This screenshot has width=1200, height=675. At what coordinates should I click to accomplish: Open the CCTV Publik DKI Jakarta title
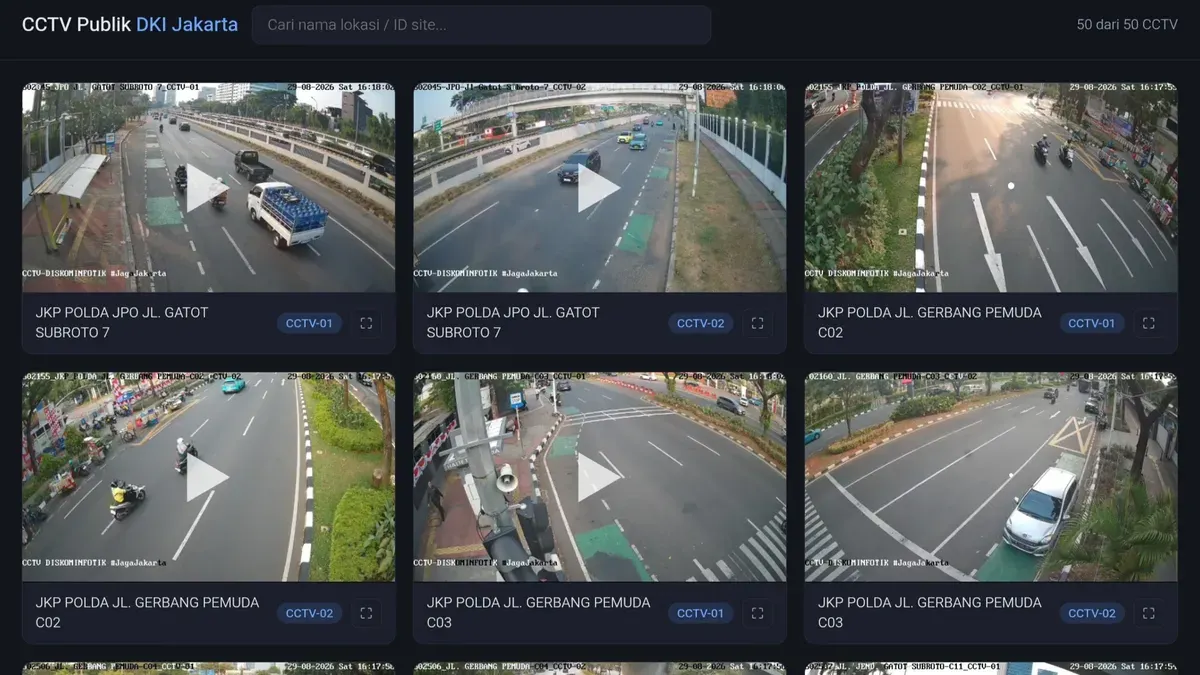[x=130, y=25]
